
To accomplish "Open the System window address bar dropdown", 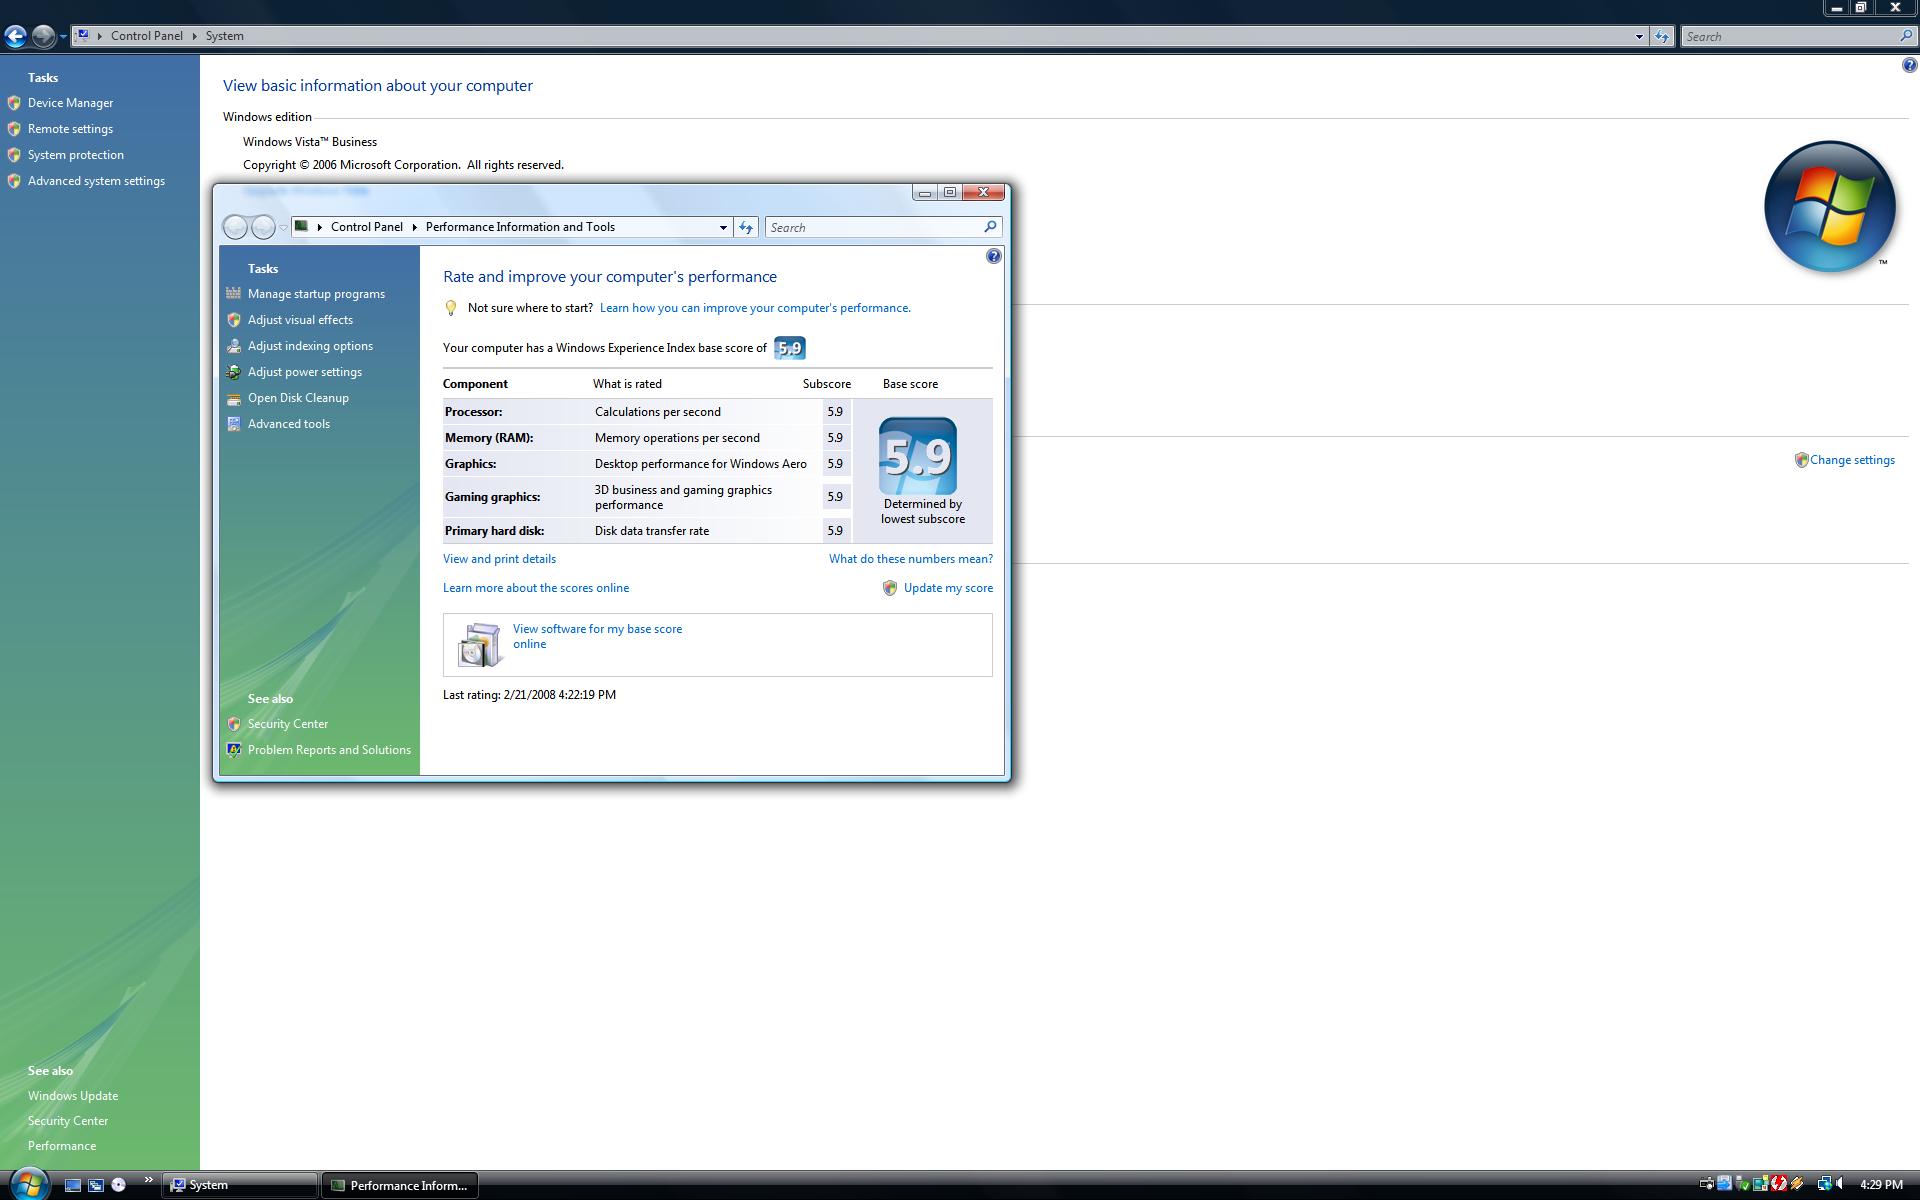I will [x=1639, y=37].
